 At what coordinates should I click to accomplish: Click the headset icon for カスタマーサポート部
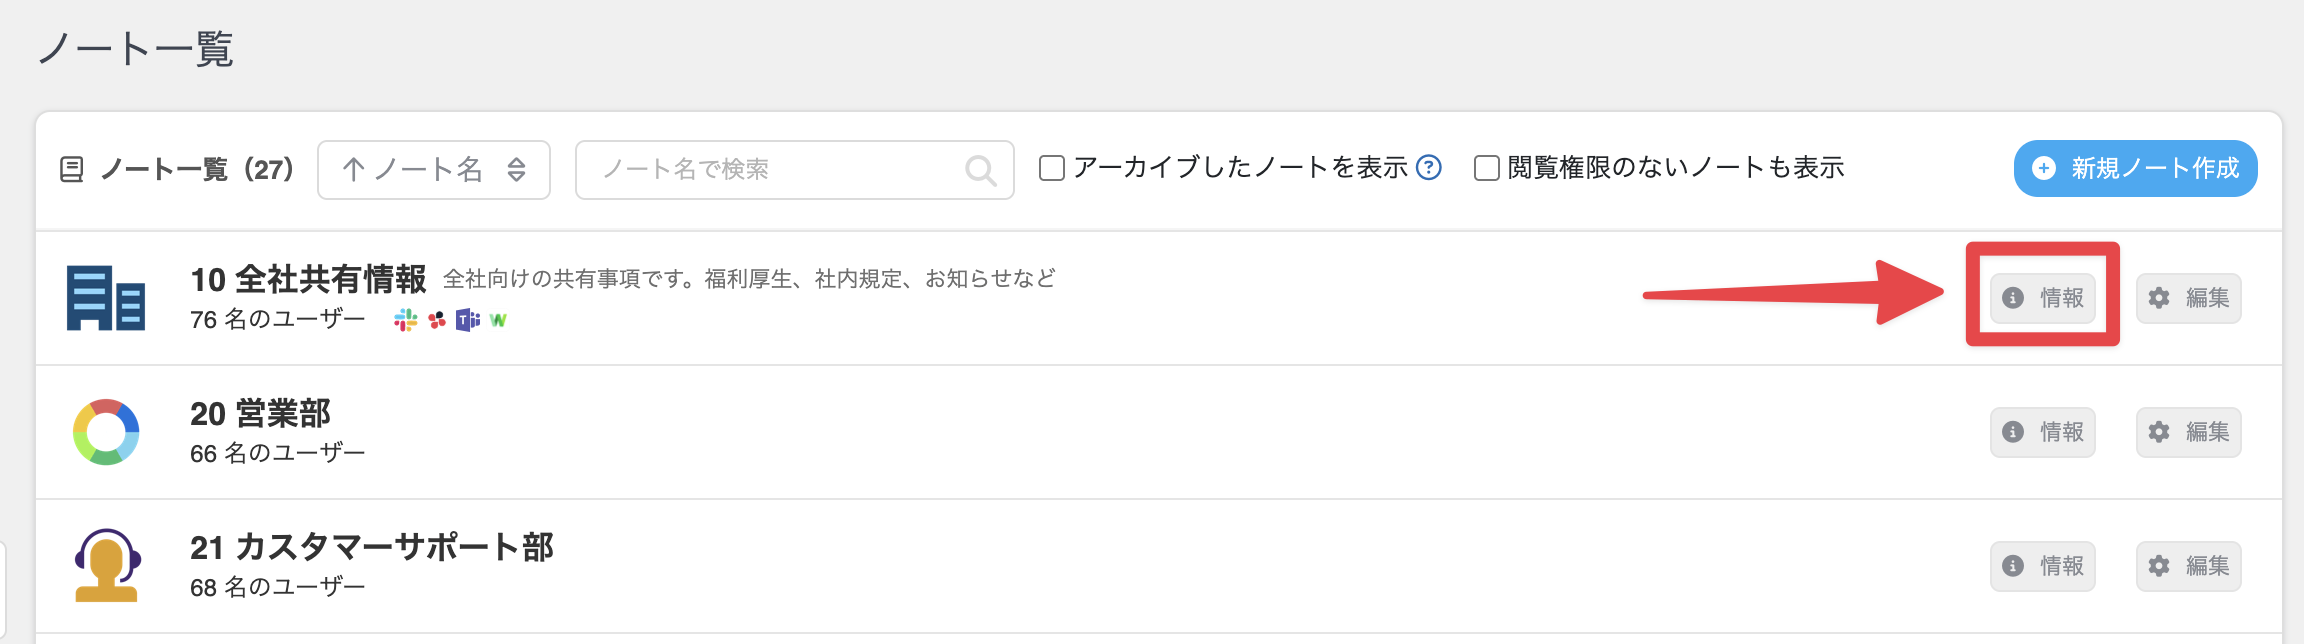pos(107,565)
